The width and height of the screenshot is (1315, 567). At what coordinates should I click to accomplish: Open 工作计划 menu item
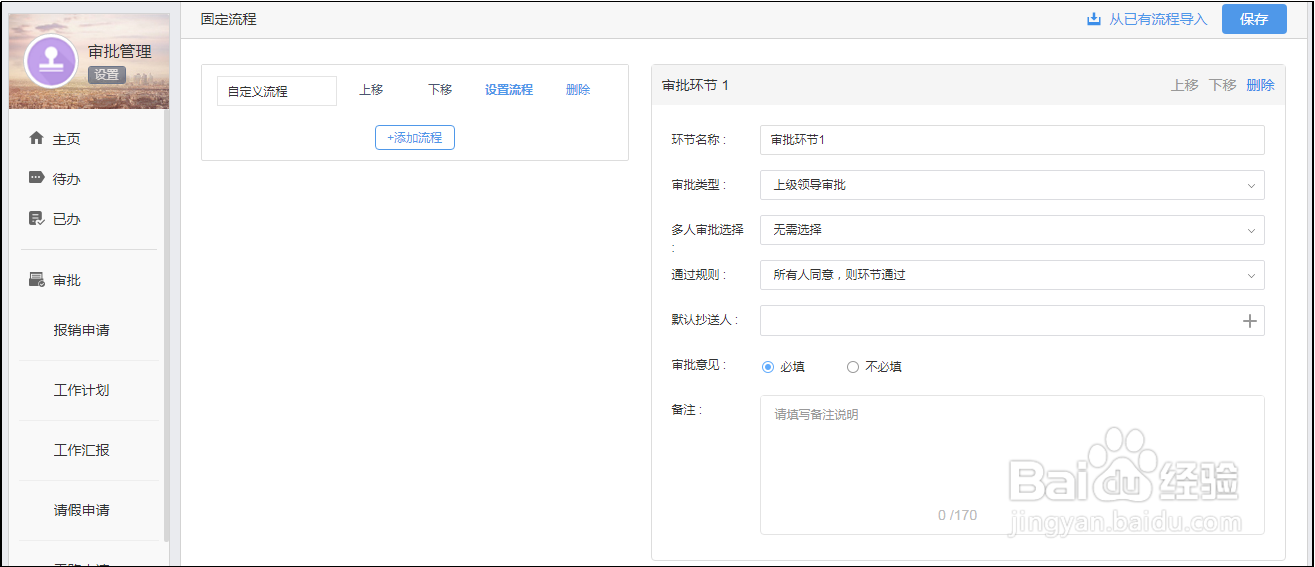pyautogui.click(x=82, y=390)
